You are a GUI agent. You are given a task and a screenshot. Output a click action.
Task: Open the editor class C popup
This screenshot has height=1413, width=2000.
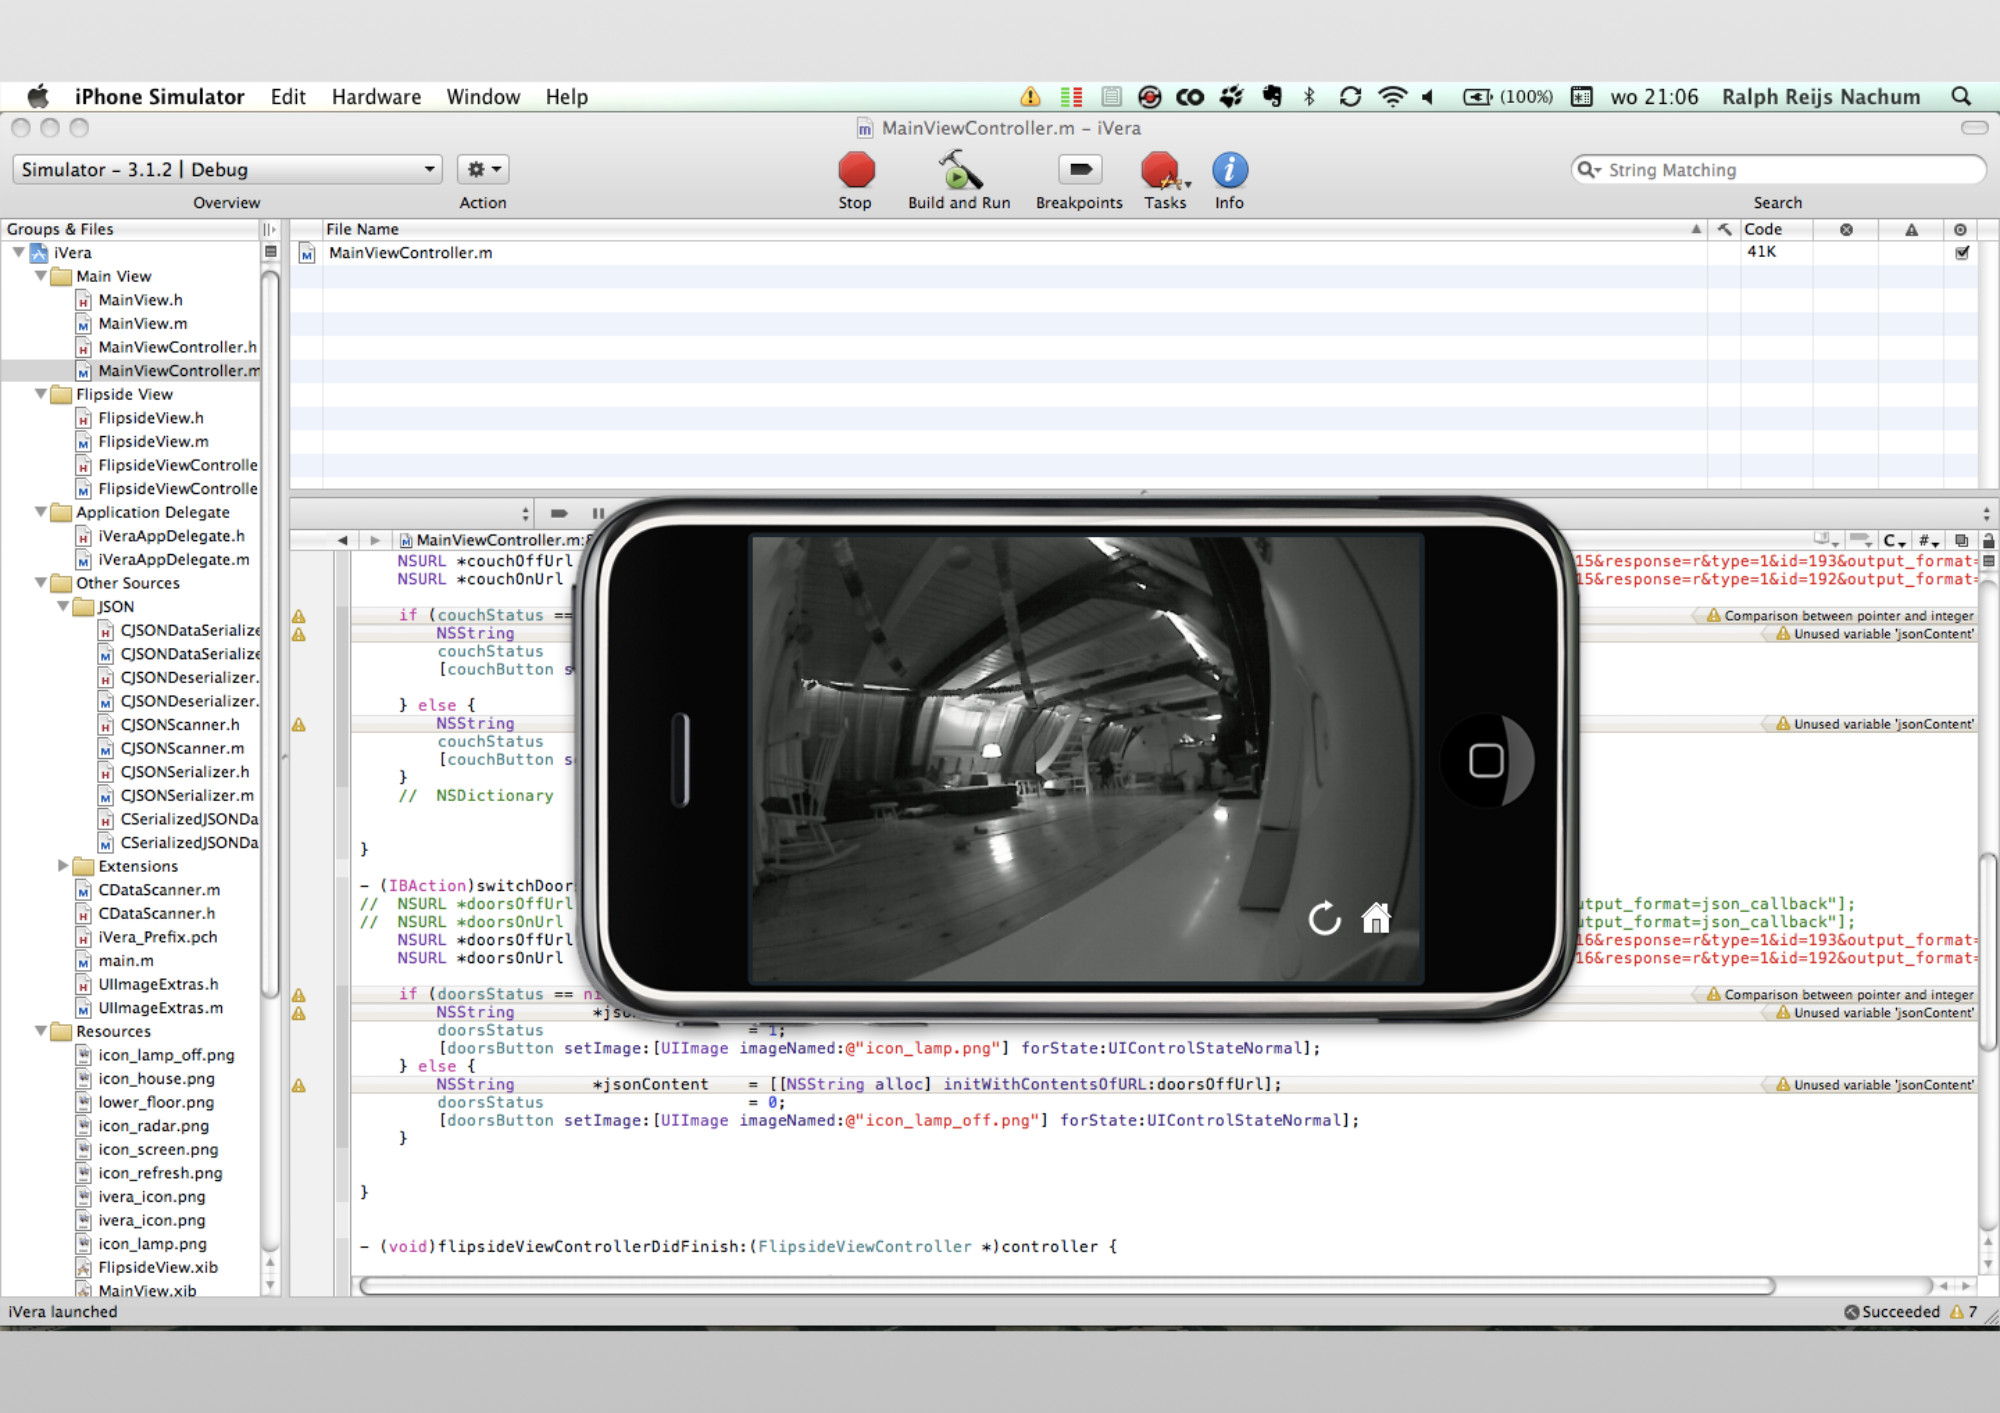coord(1894,540)
